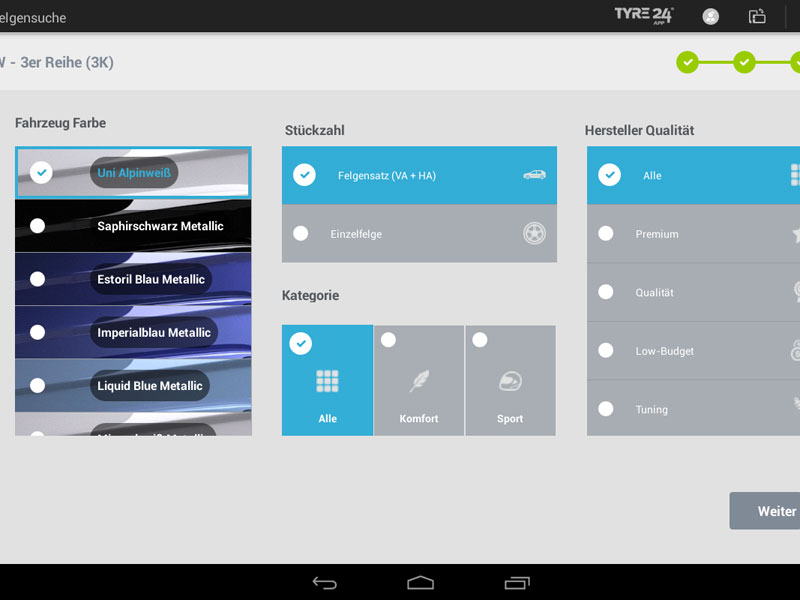Viewport: 800px width, 600px height.
Task: Tap the grid icon in Alle category
Action: tap(327, 381)
